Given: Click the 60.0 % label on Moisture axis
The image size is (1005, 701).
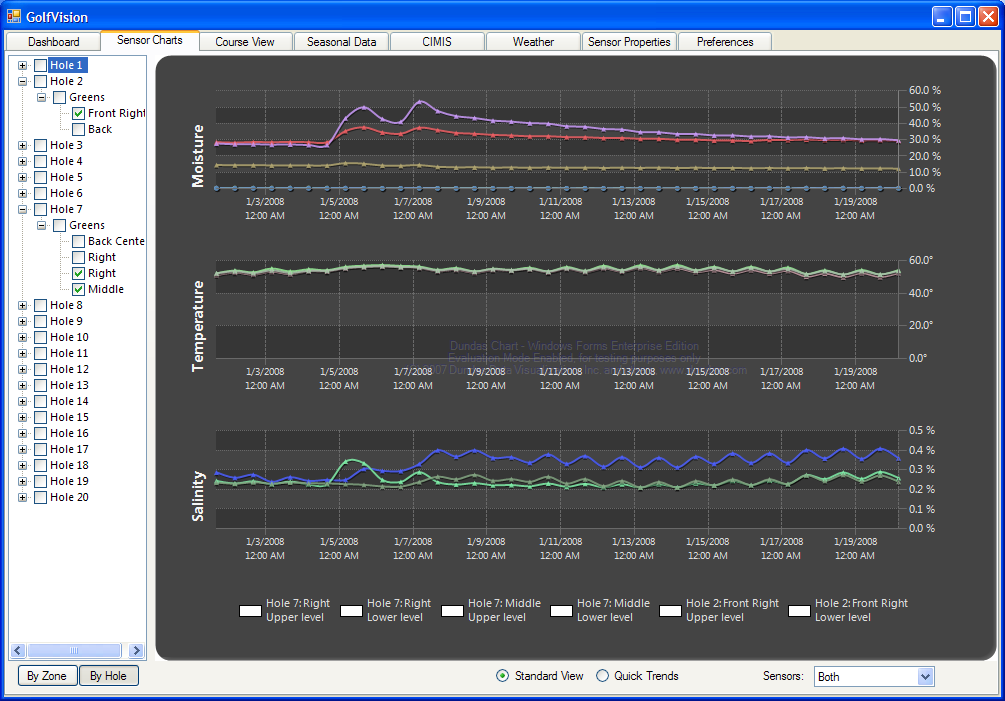Looking at the screenshot, I should tap(925, 90).
